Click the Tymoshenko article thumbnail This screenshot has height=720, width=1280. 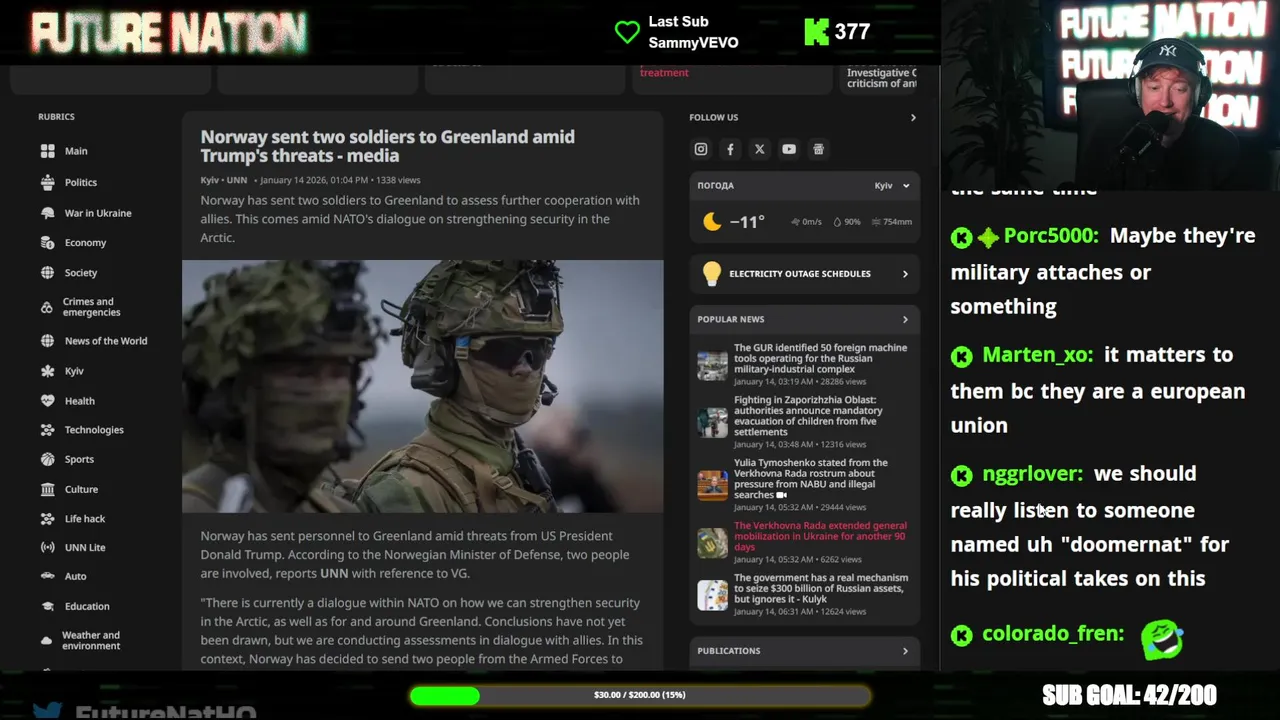[x=713, y=485]
